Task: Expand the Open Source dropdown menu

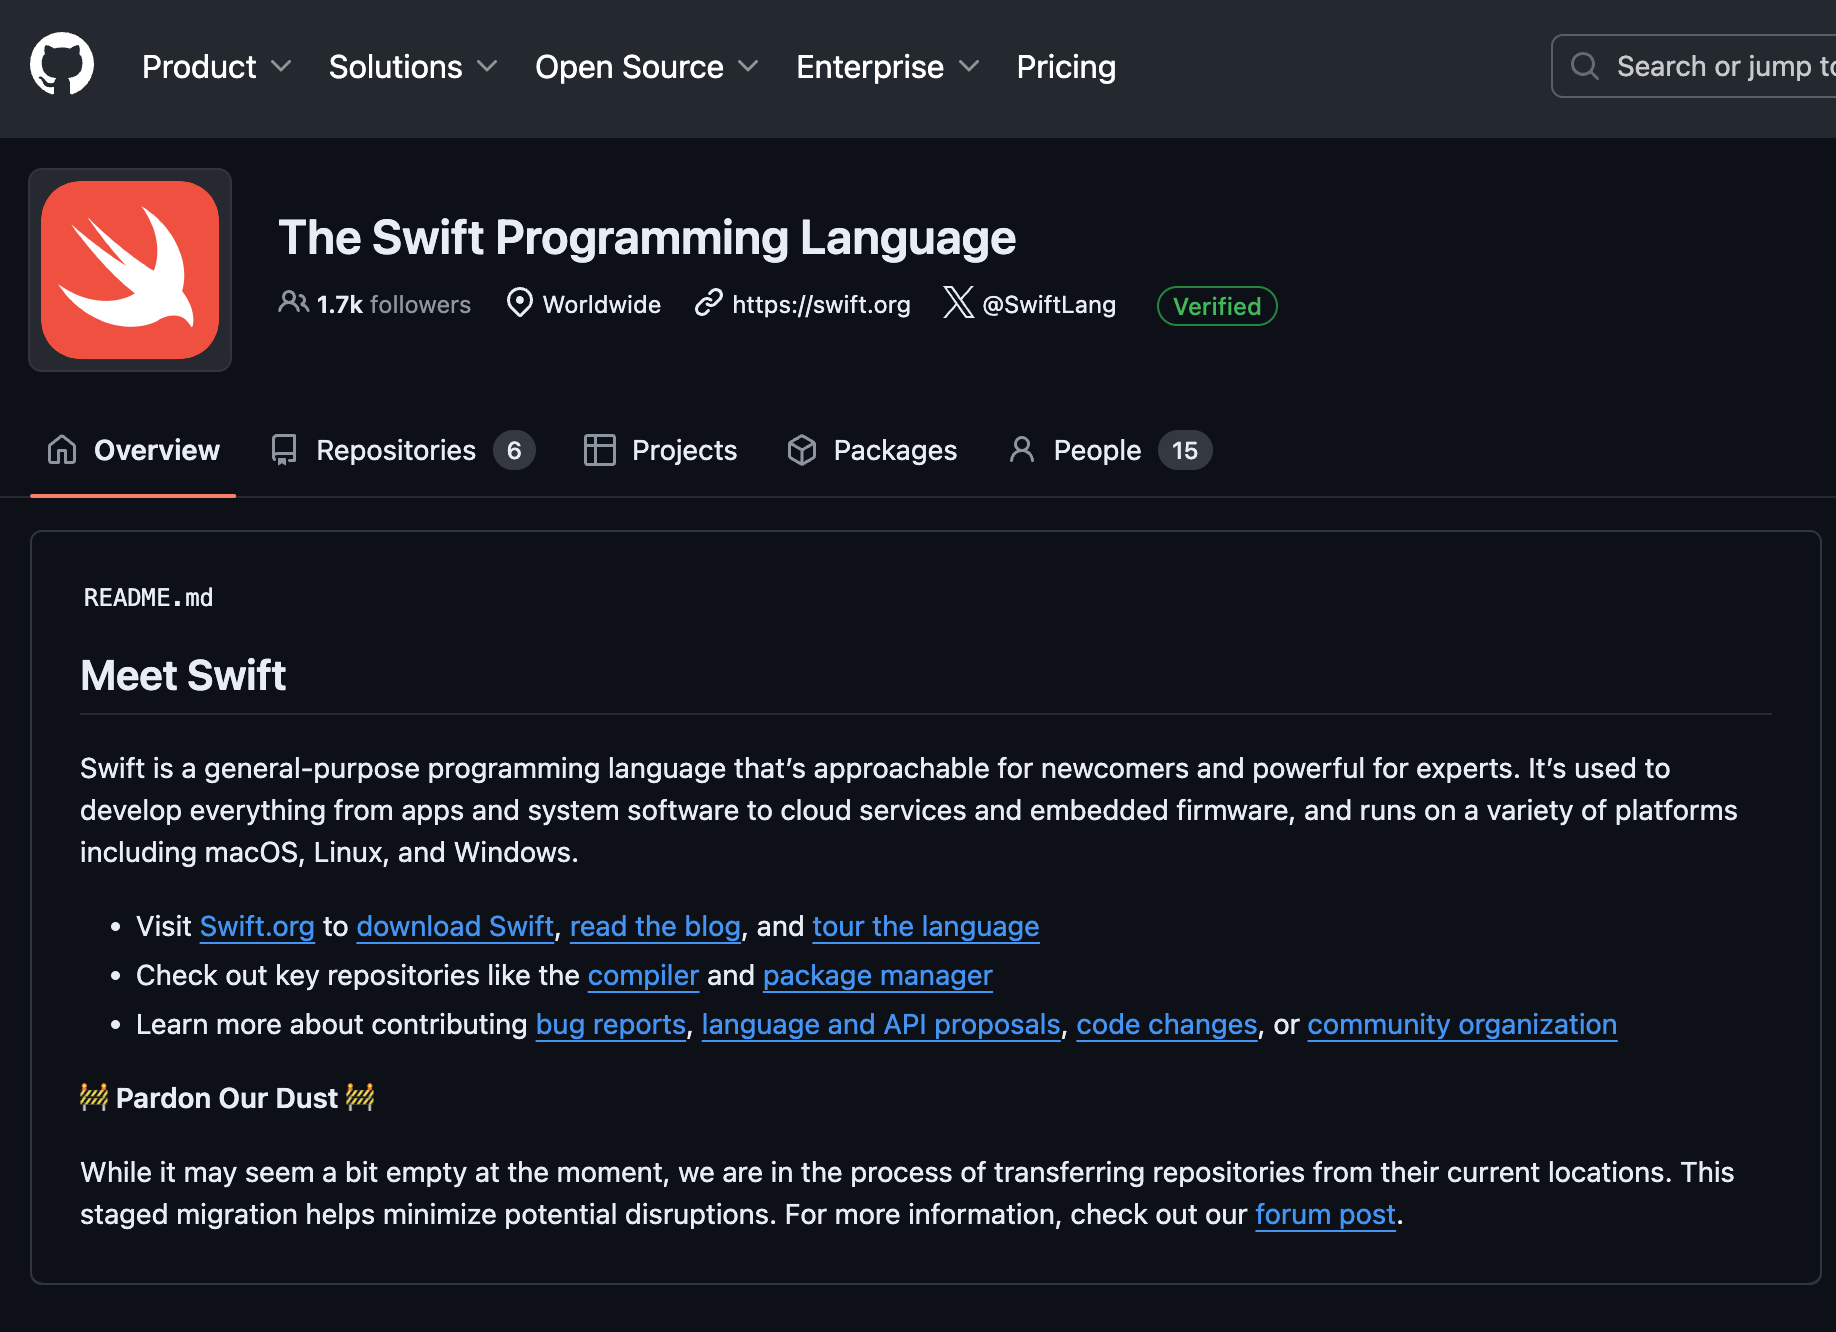Action: (x=647, y=66)
